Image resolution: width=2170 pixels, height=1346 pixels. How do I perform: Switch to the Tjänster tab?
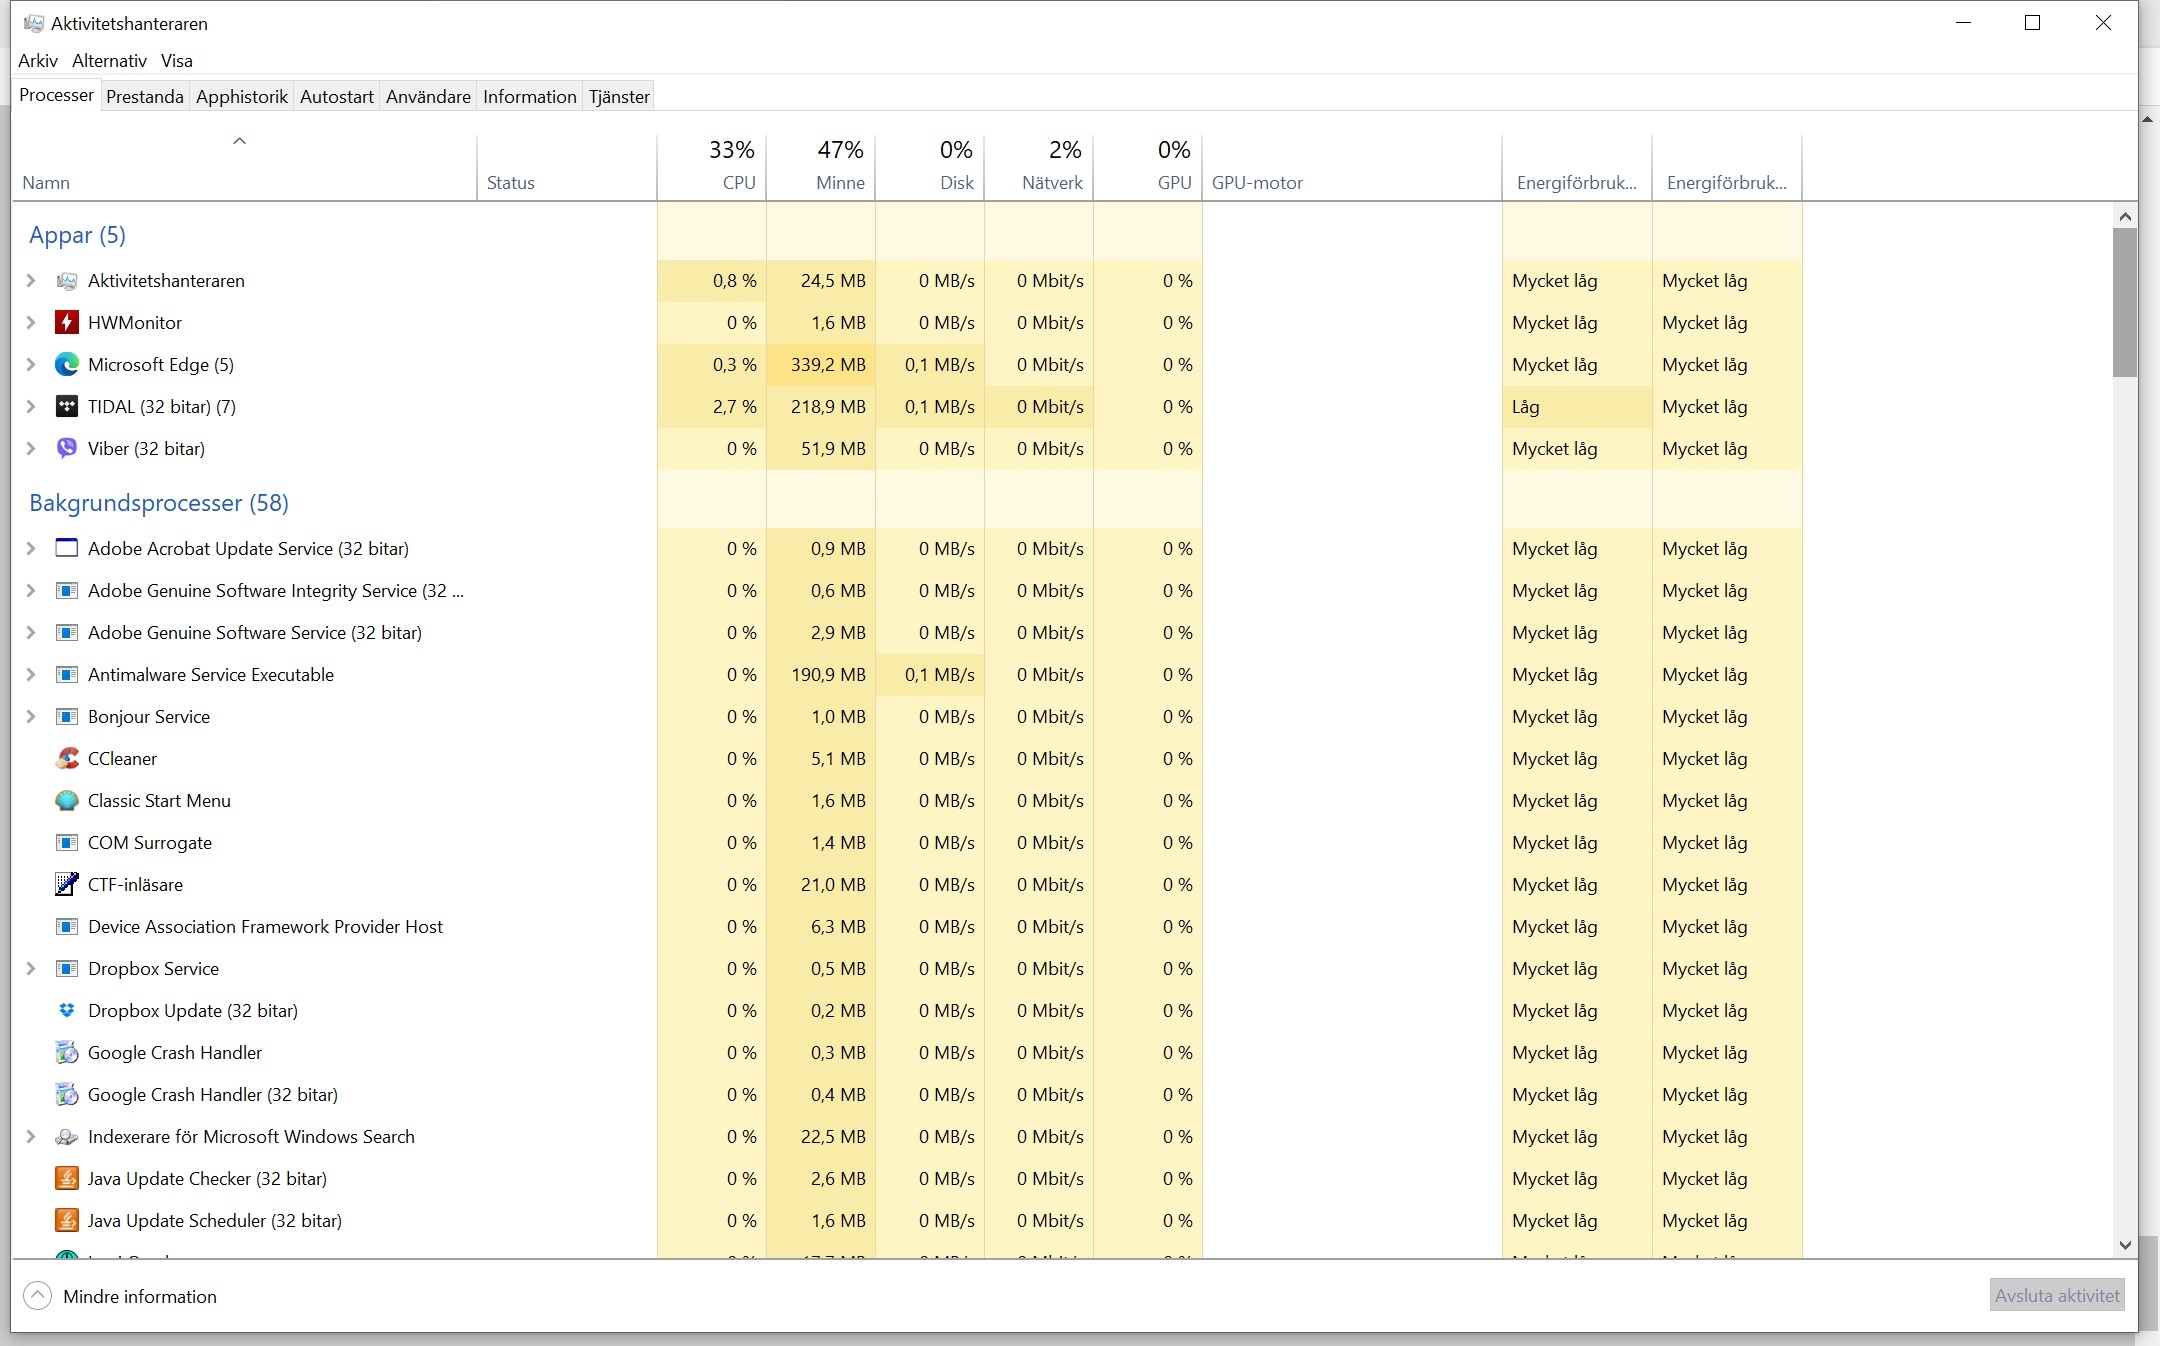point(619,97)
